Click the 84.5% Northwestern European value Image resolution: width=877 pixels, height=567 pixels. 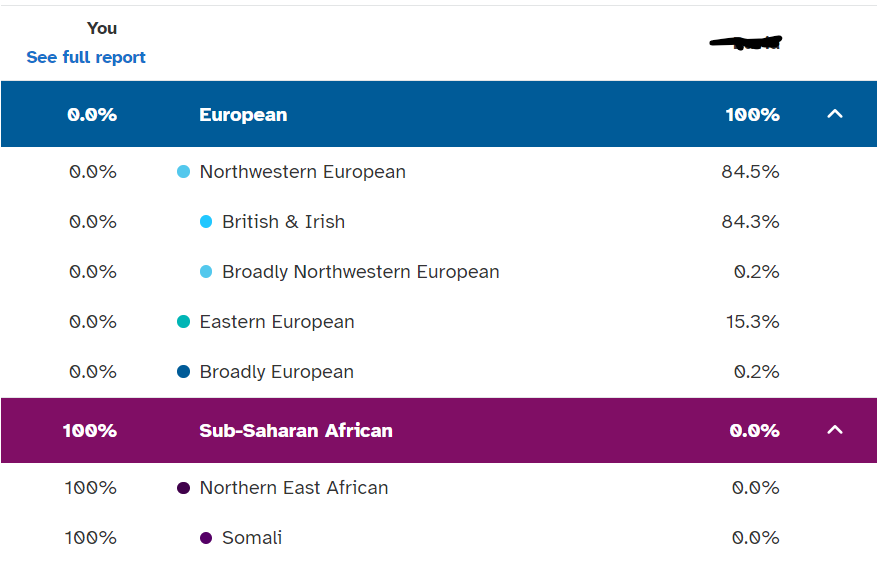point(750,172)
